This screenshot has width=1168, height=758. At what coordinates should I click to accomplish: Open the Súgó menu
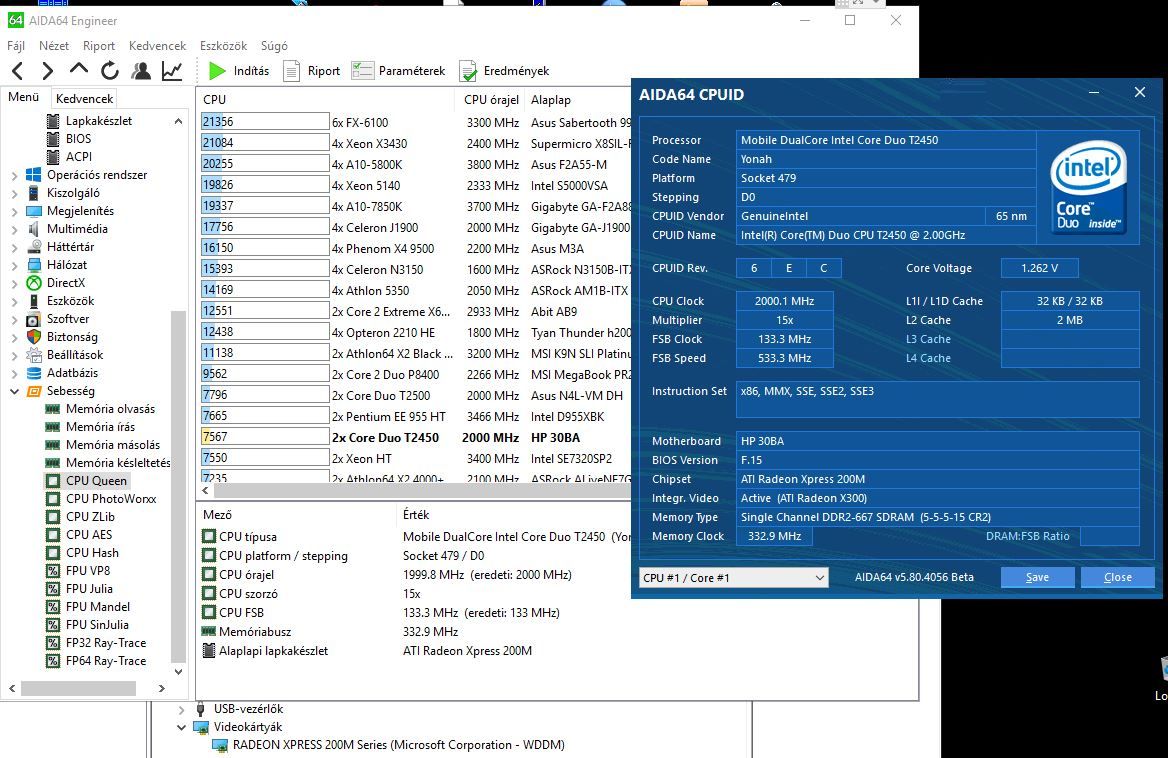[274, 46]
